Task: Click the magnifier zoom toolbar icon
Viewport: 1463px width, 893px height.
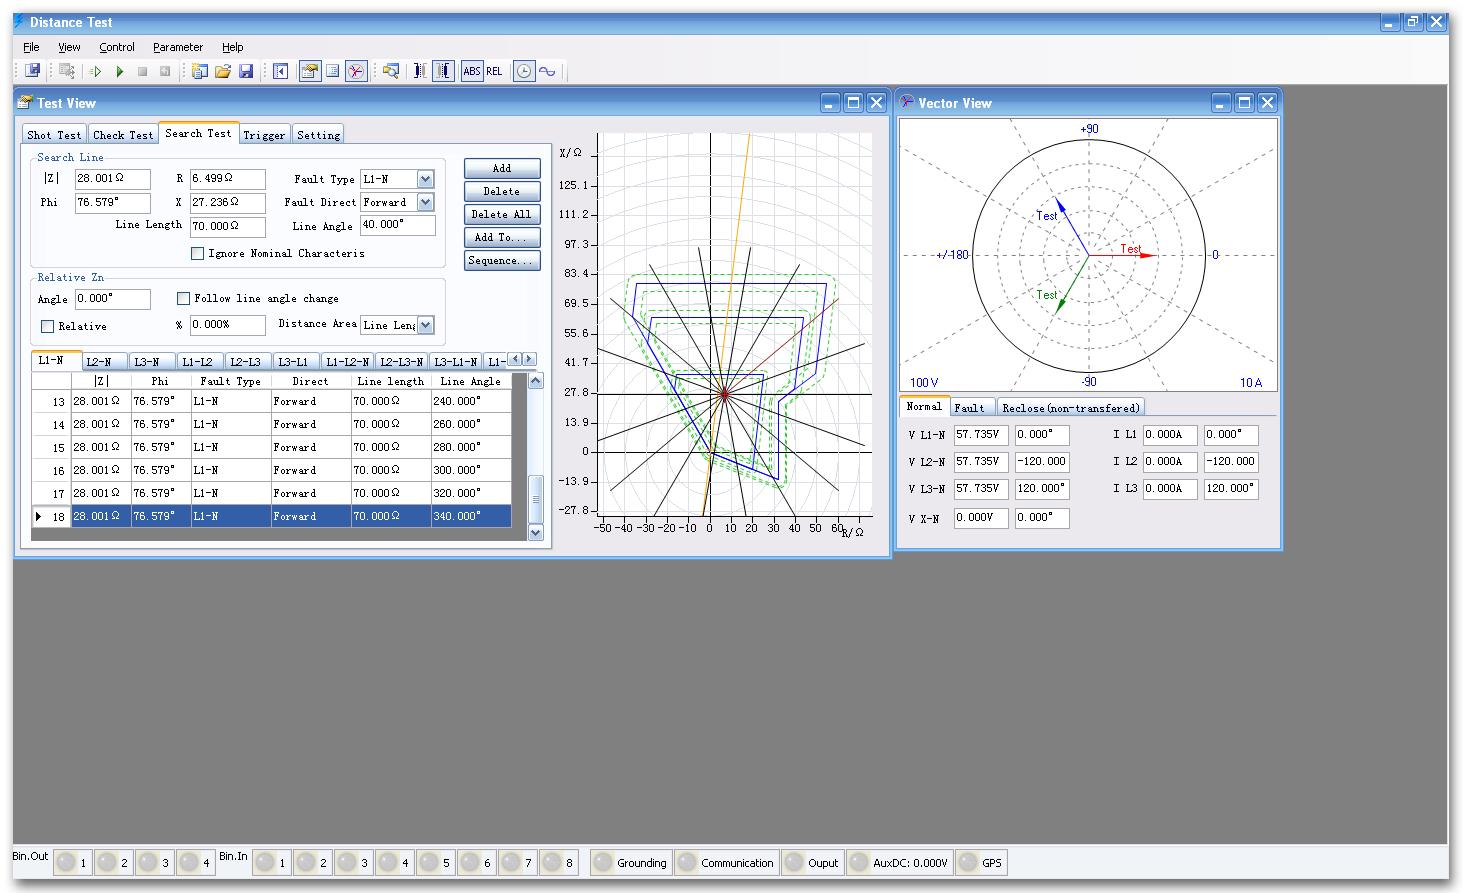Action: pos(391,71)
